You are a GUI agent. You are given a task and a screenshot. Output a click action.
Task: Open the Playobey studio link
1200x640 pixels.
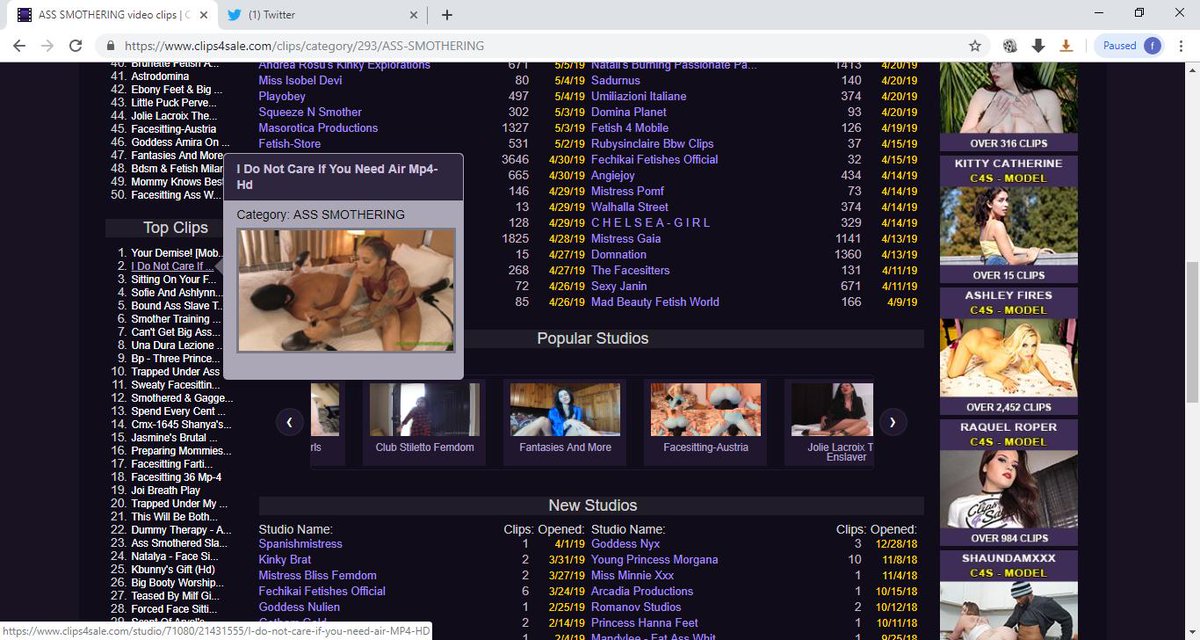click(282, 96)
